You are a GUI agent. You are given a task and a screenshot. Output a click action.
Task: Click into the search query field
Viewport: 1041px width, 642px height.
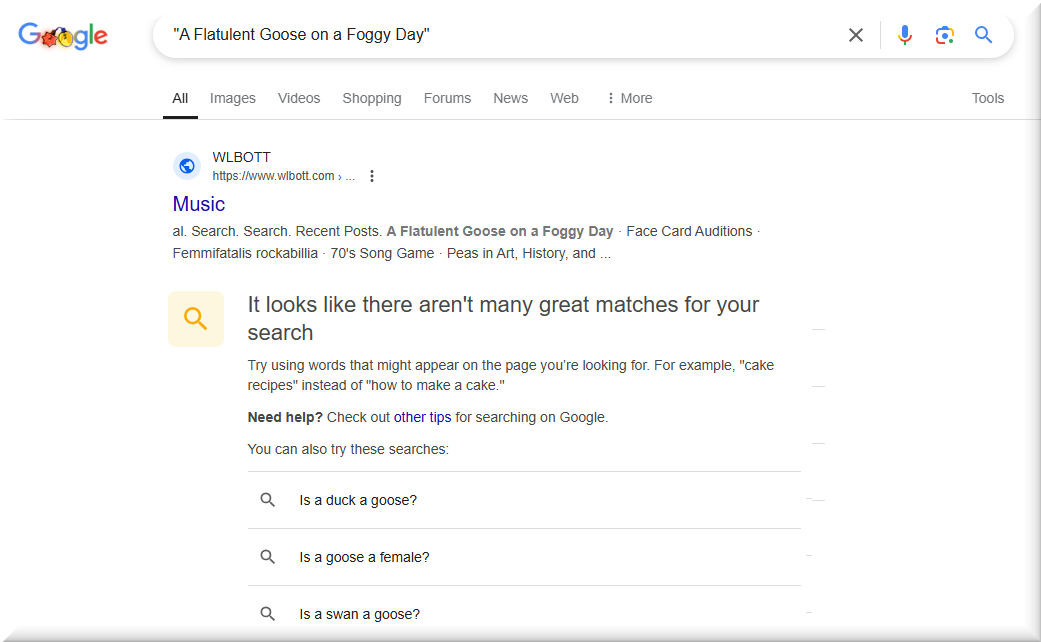coord(500,35)
